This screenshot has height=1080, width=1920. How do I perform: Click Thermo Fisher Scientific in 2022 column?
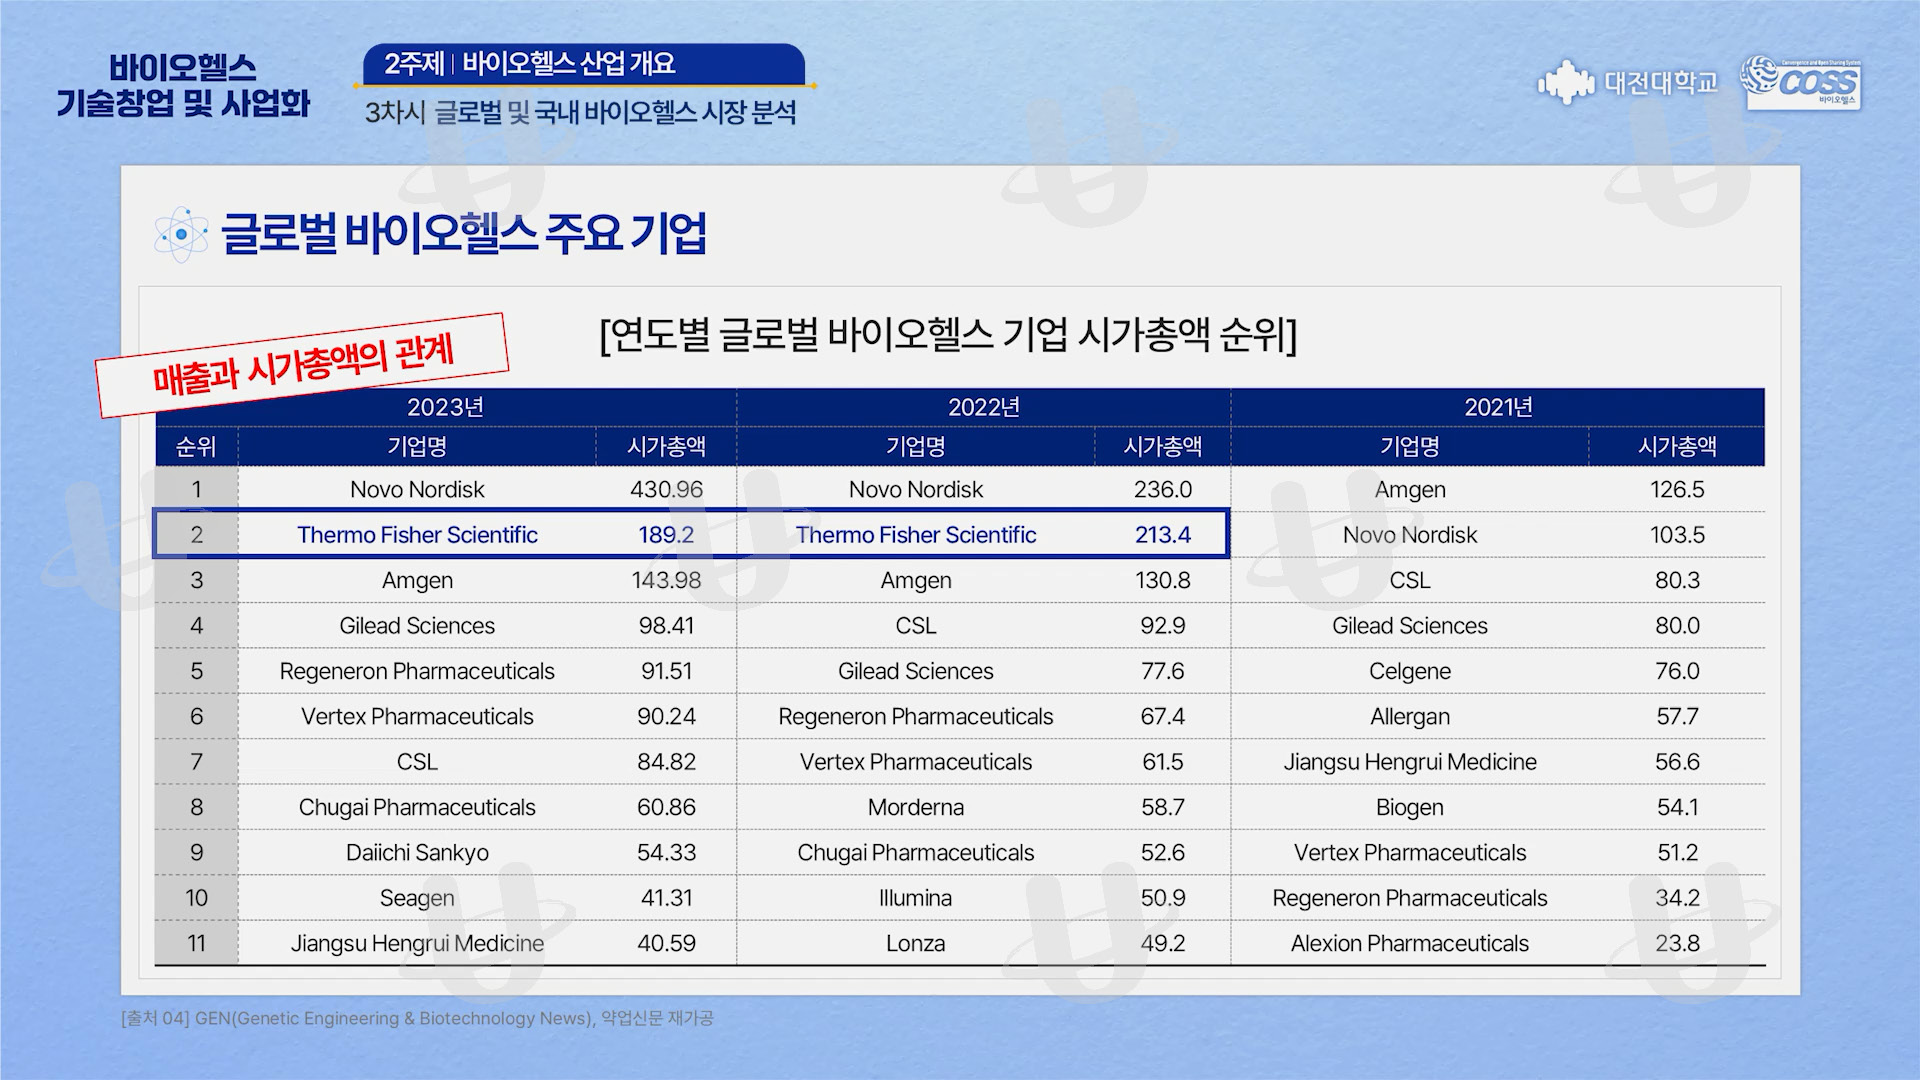(915, 535)
